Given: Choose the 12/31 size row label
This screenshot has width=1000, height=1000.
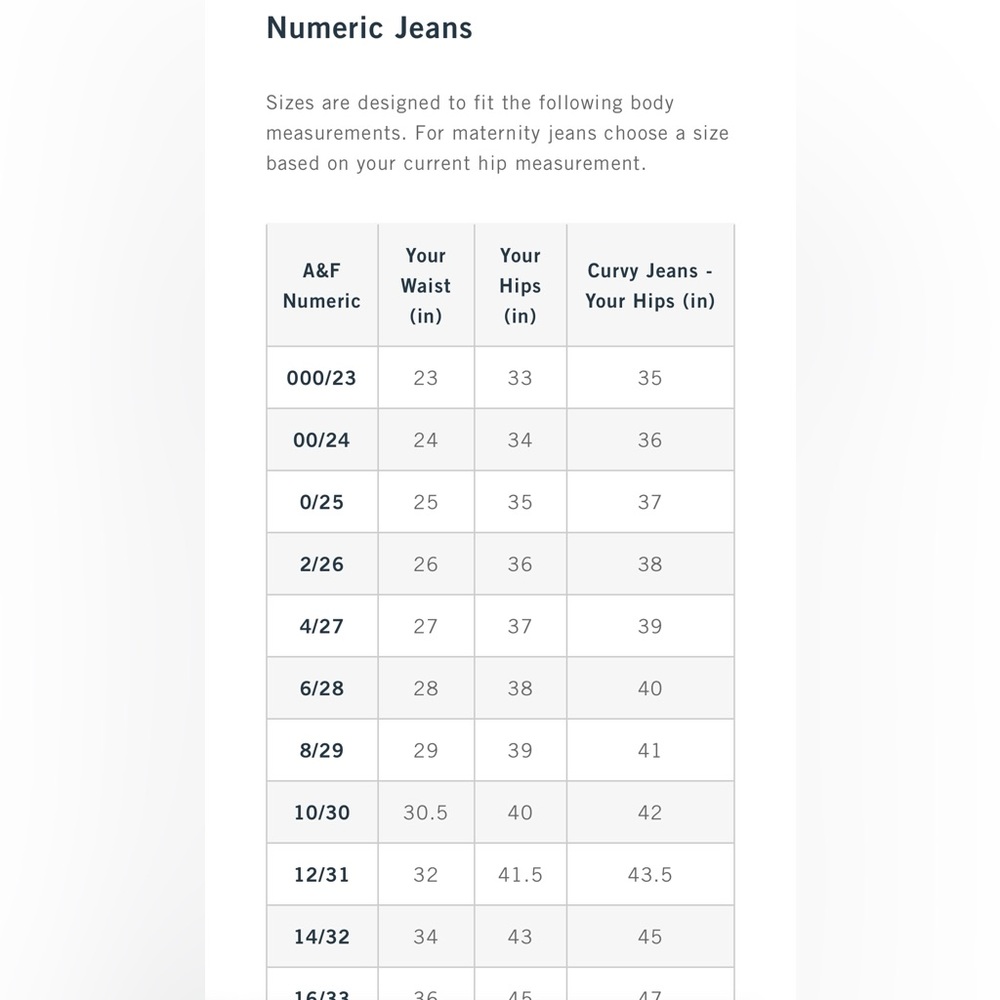Looking at the screenshot, I should [x=321, y=874].
